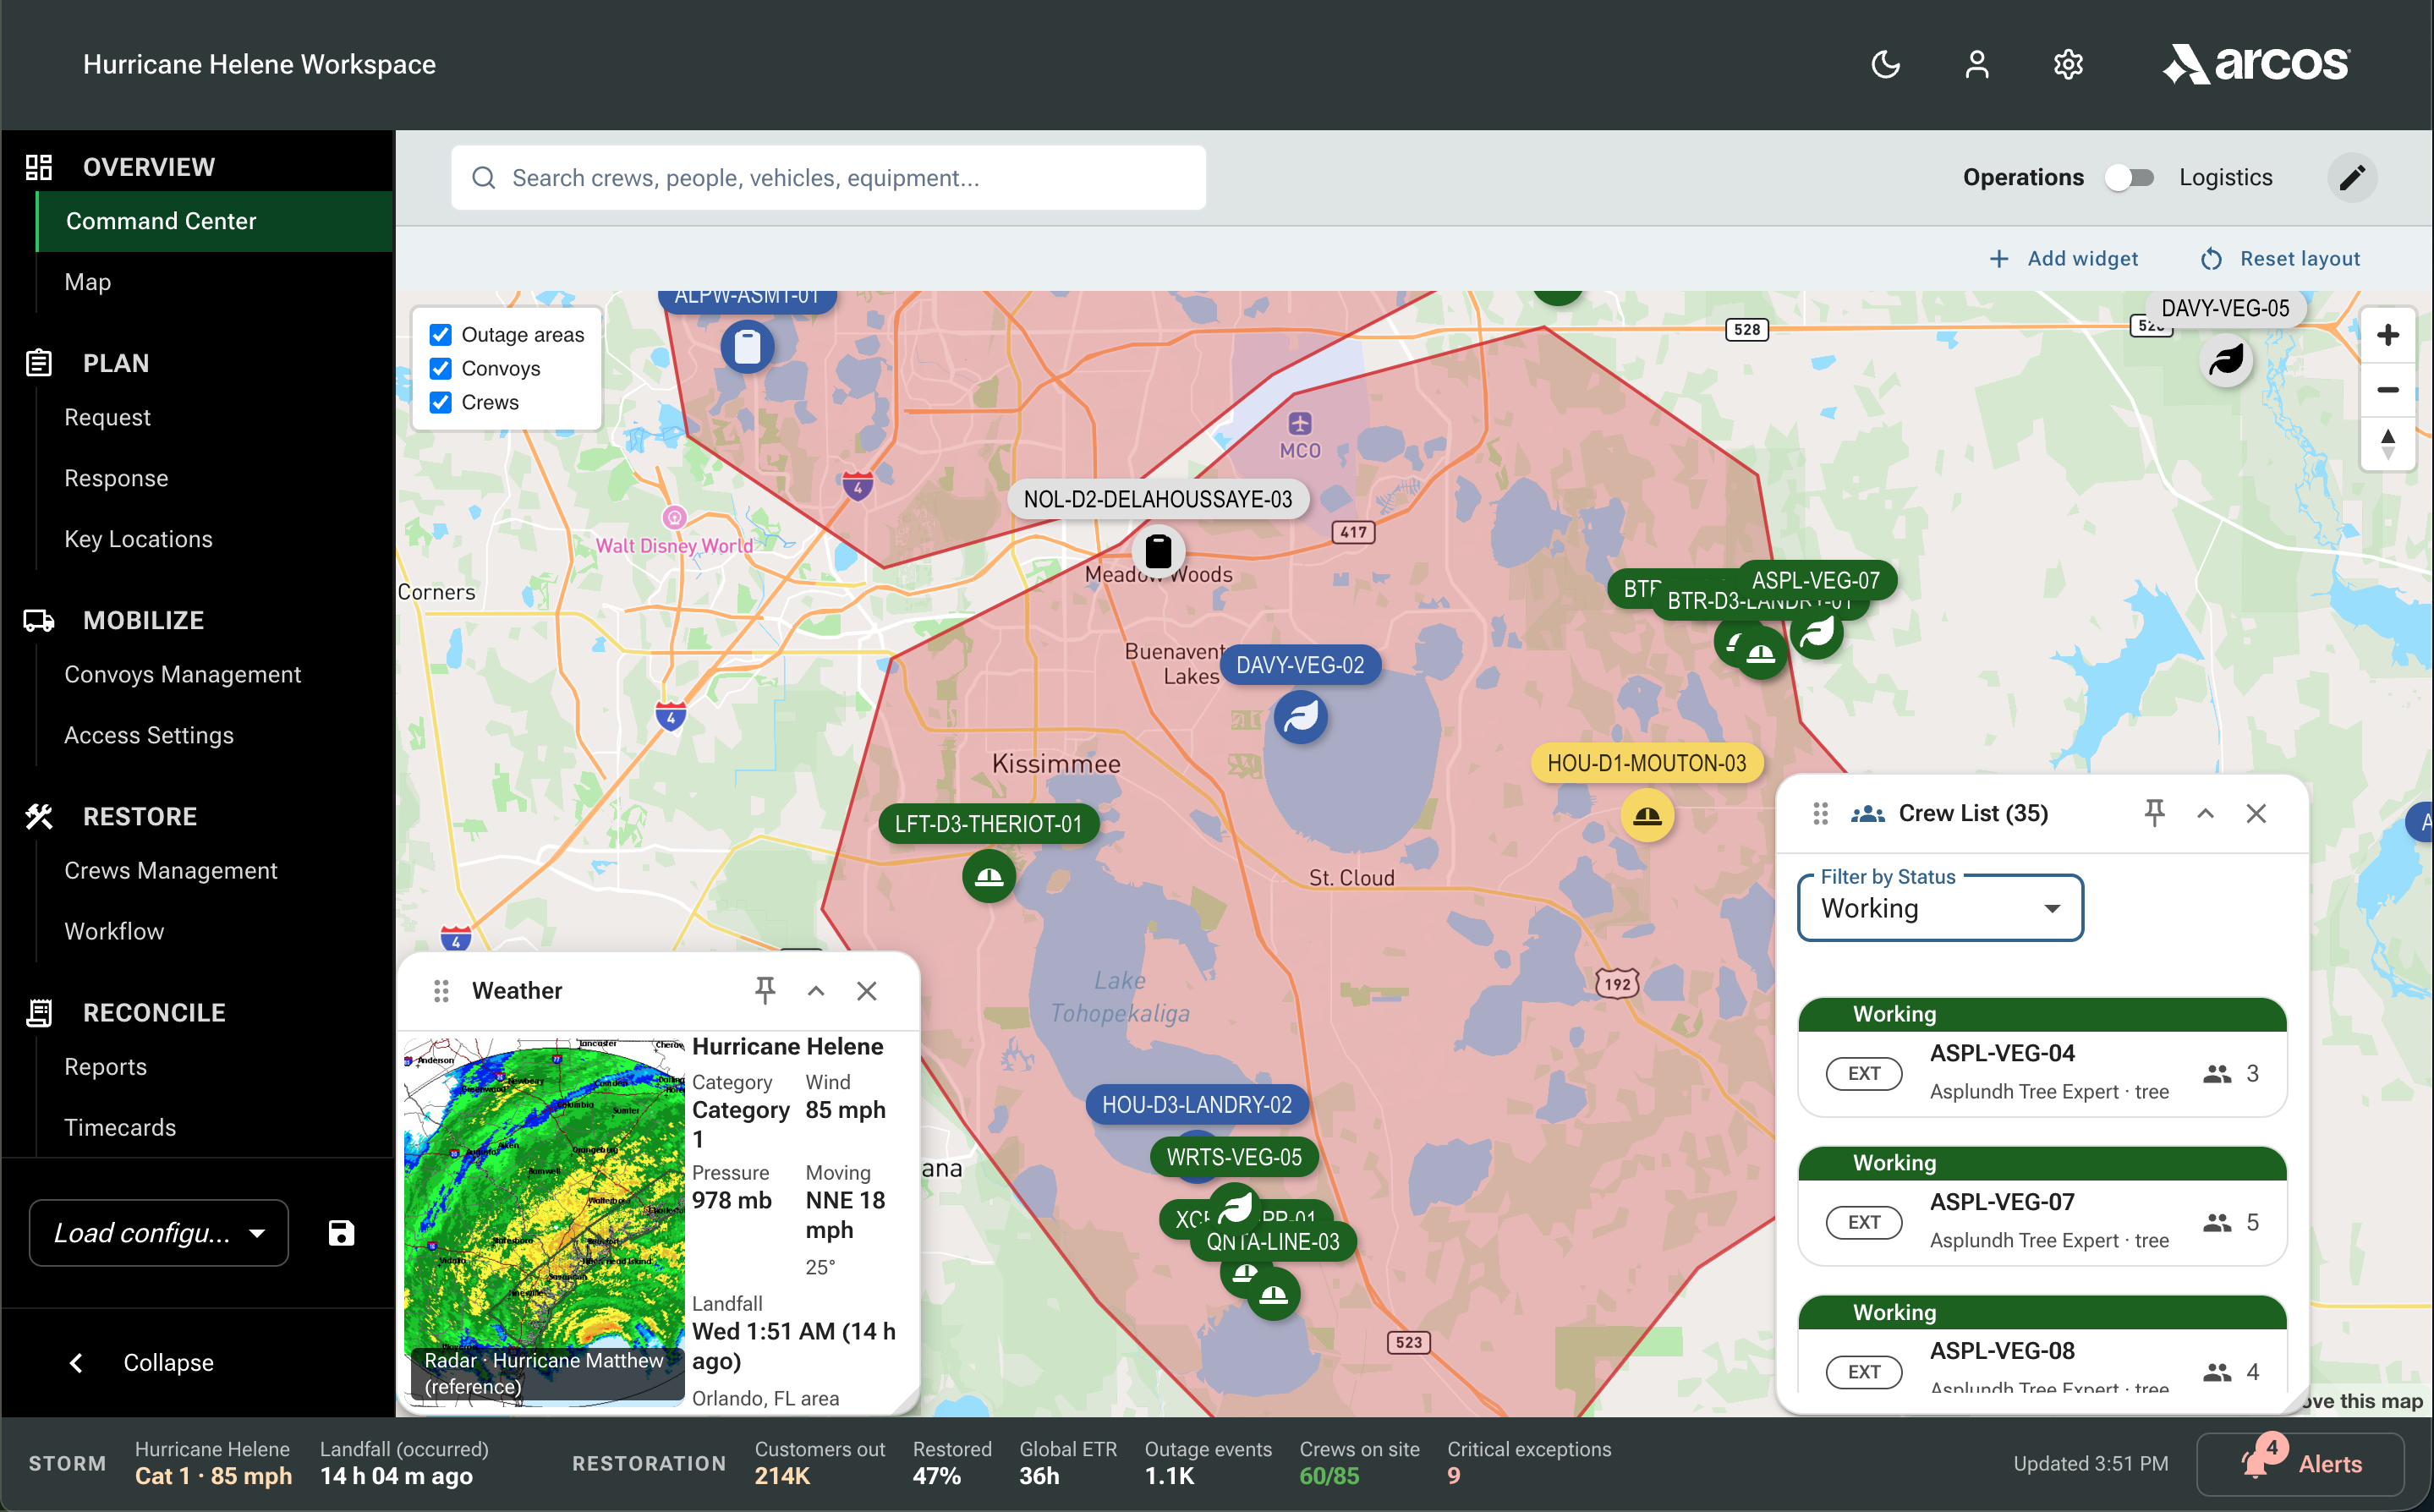Select the LFT-D3-THERIOT-01 hard hat marker

tap(989, 877)
